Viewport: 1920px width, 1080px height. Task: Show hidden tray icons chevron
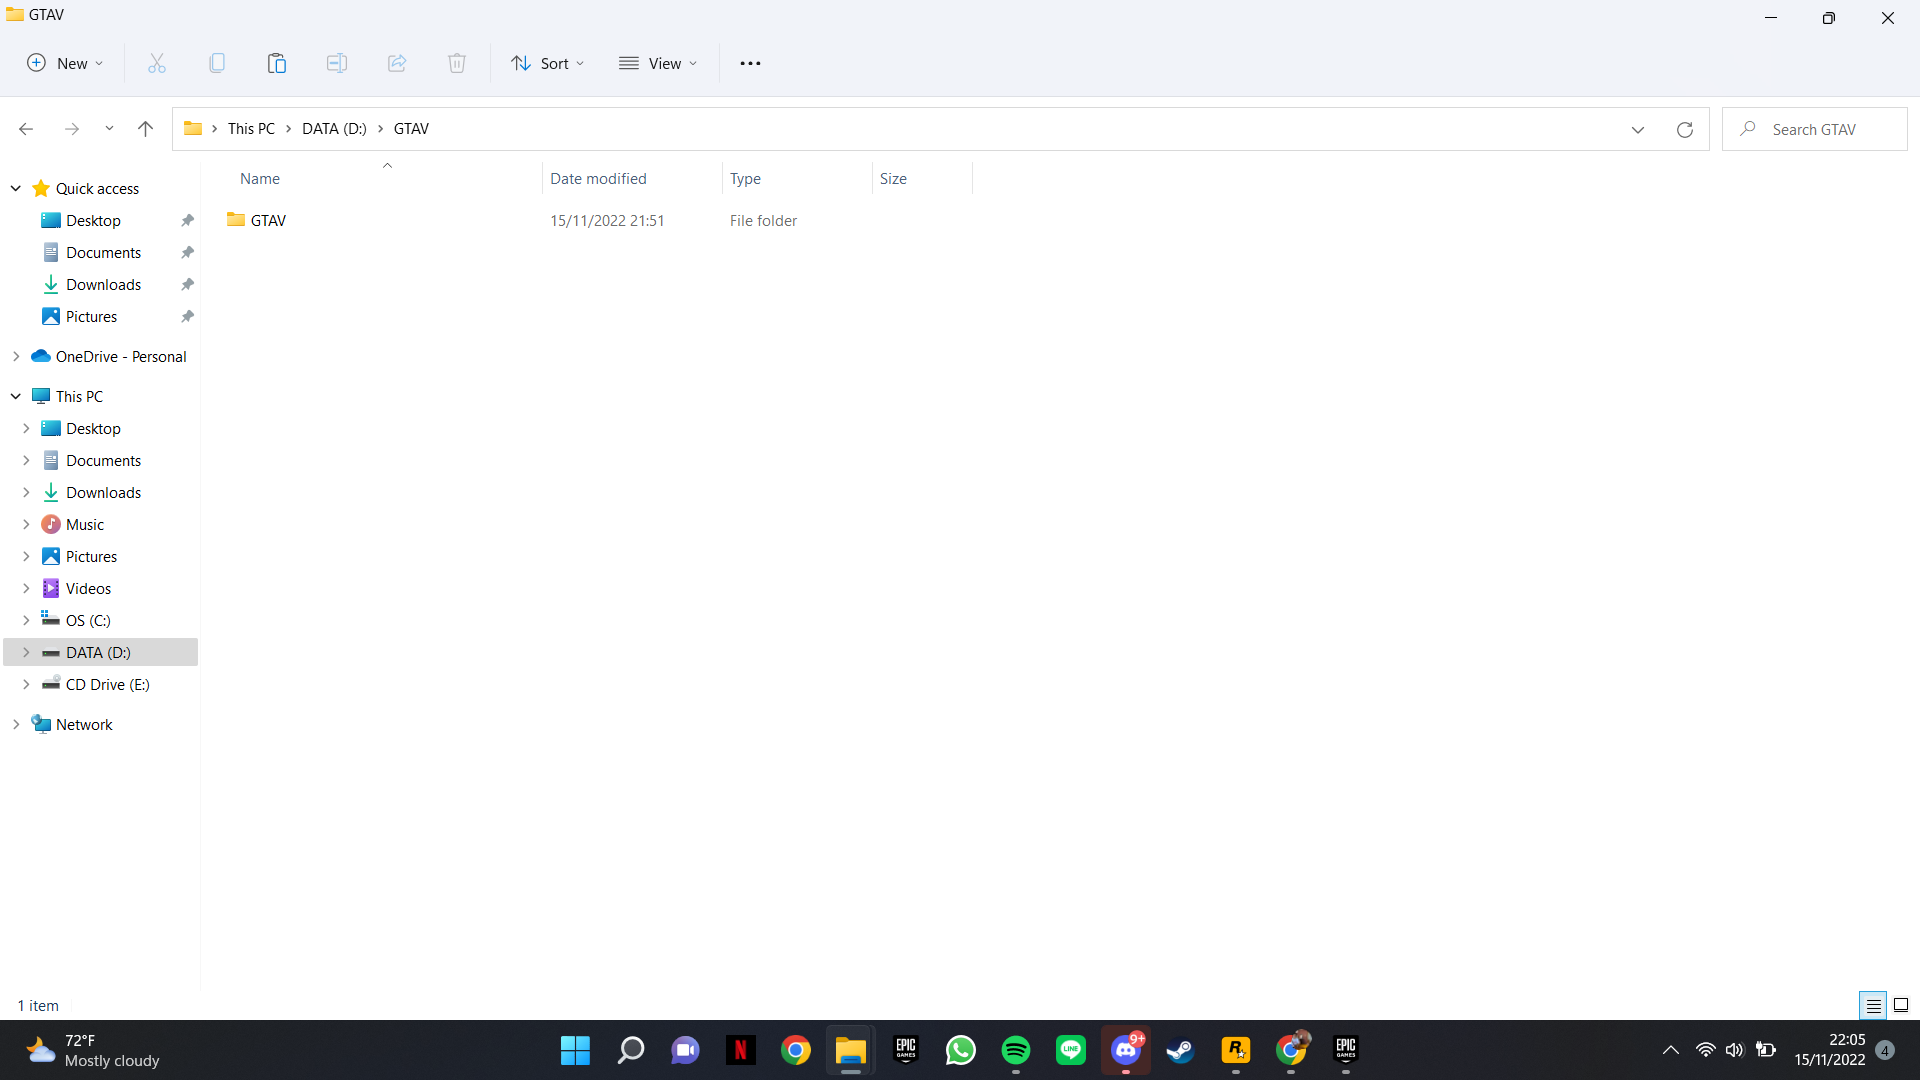pyautogui.click(x=1670, y=1050)
